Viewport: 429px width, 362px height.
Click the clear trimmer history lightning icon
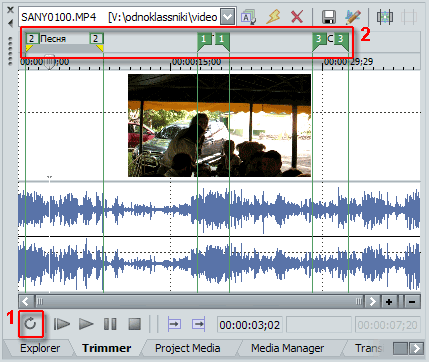coord(273,17)
